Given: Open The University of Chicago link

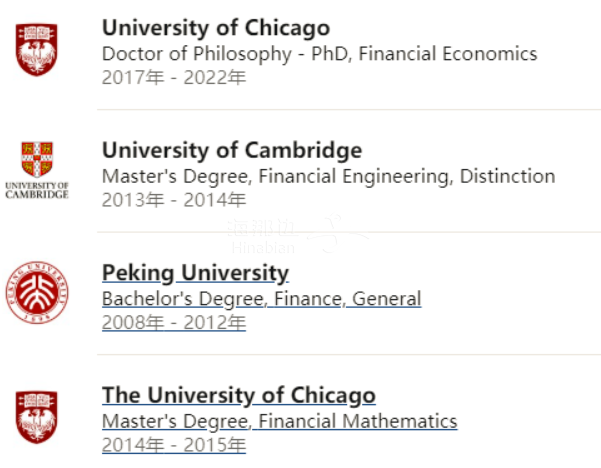Looking at the screenshot, I should click(239, 396).
